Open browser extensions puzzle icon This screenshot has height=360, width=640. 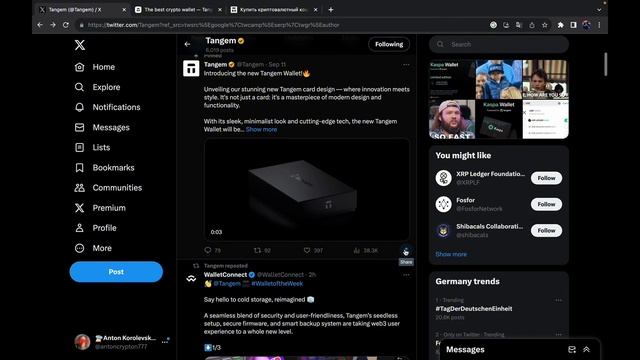tap(560, 25)
